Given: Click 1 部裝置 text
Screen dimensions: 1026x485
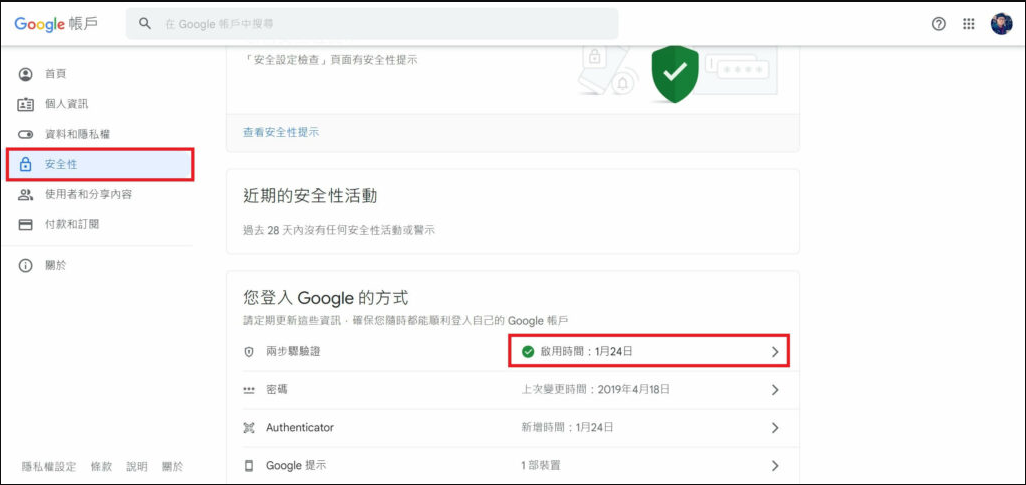Looking at the screenshot, I should [541, 466].
